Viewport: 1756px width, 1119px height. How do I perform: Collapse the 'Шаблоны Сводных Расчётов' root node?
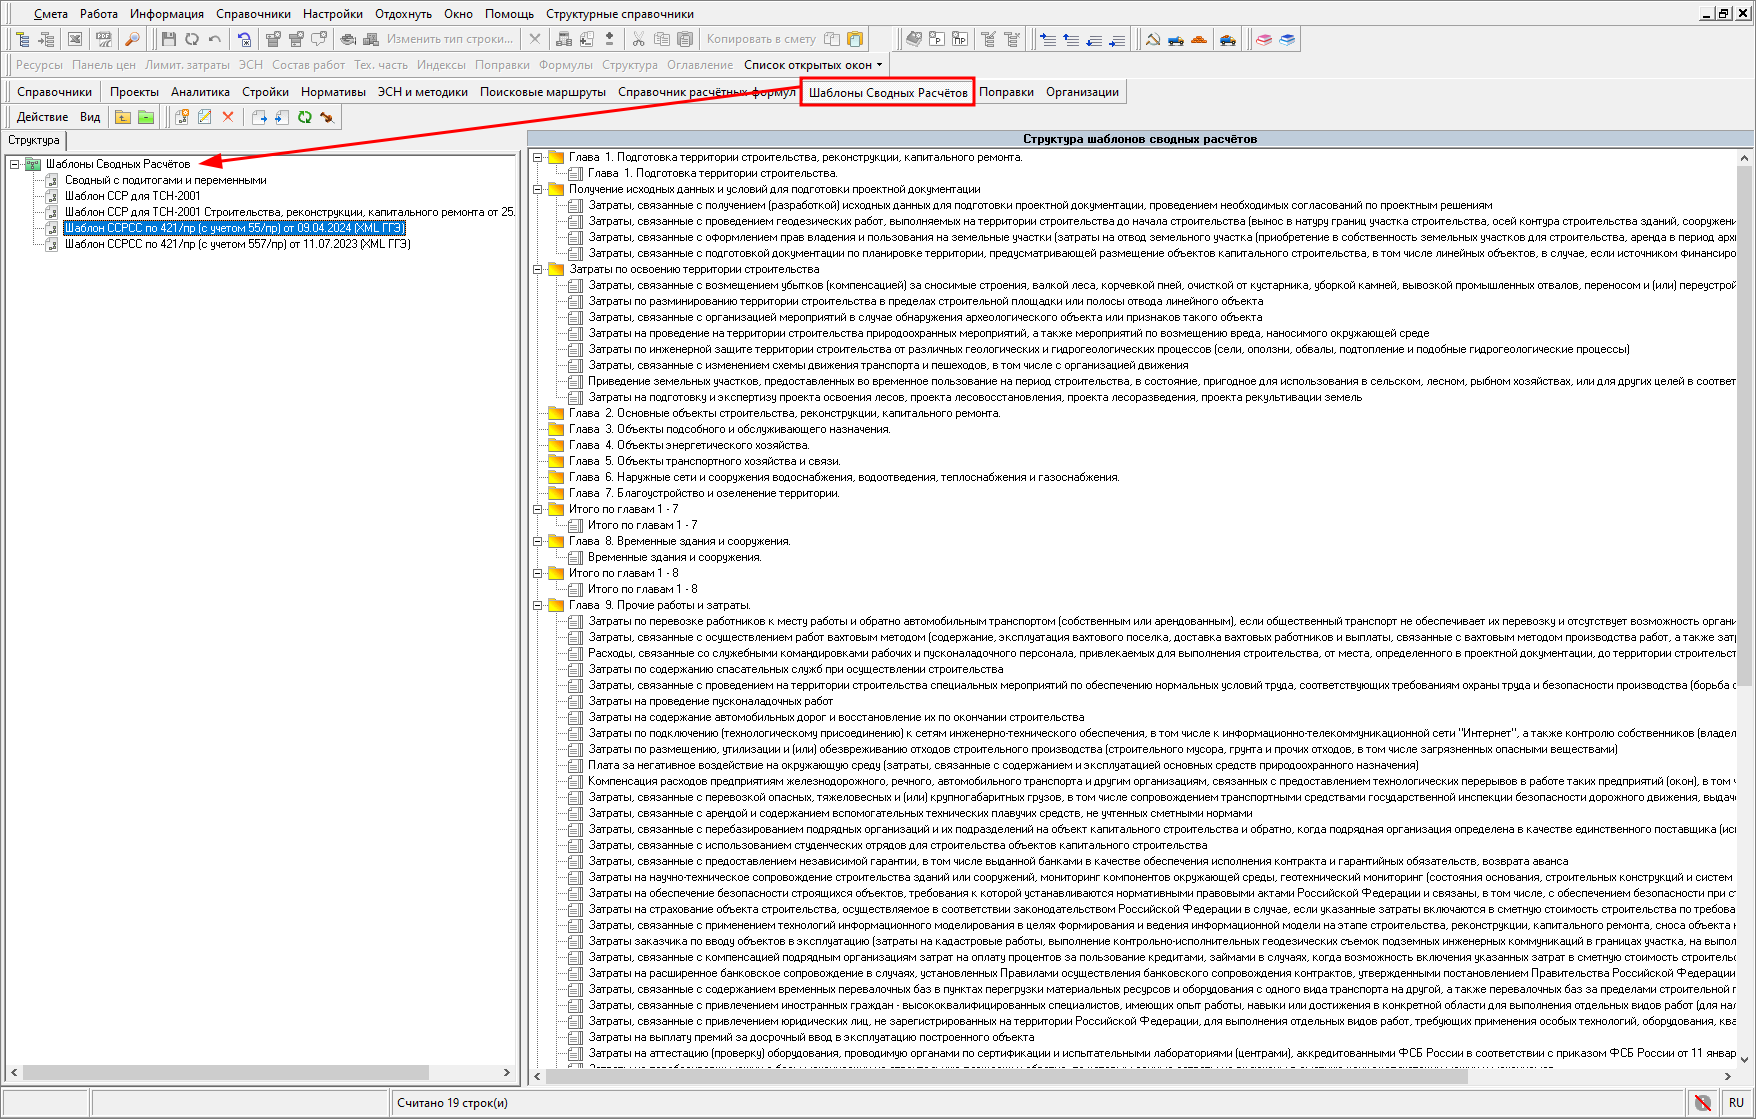click(15, 164)
